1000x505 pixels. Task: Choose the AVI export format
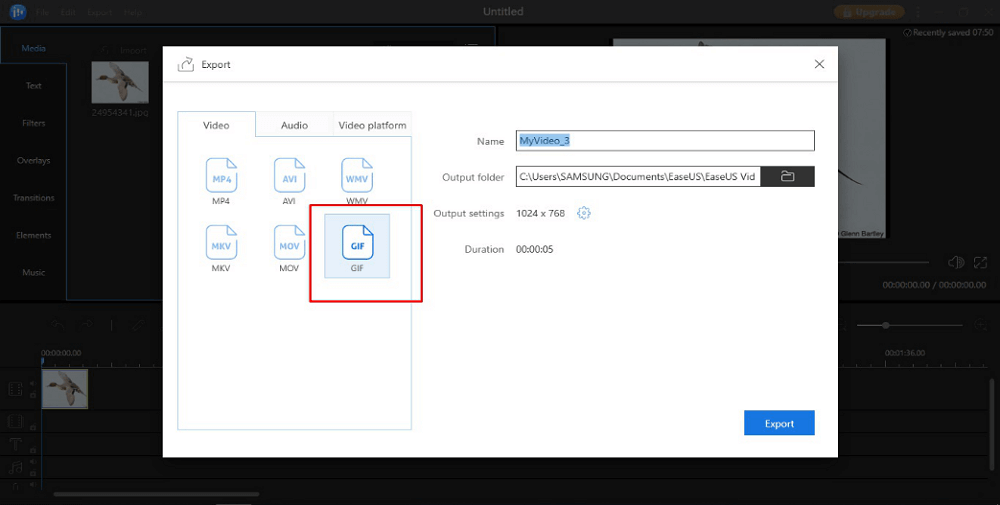tap(289, 176)
